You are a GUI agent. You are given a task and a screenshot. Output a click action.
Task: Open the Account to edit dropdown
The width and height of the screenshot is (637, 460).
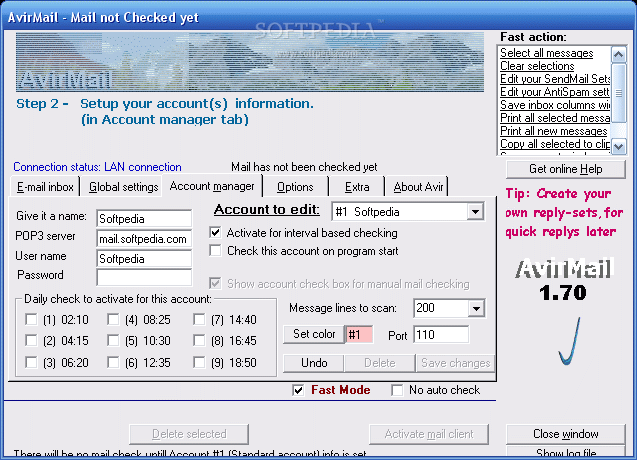point(475,212)
